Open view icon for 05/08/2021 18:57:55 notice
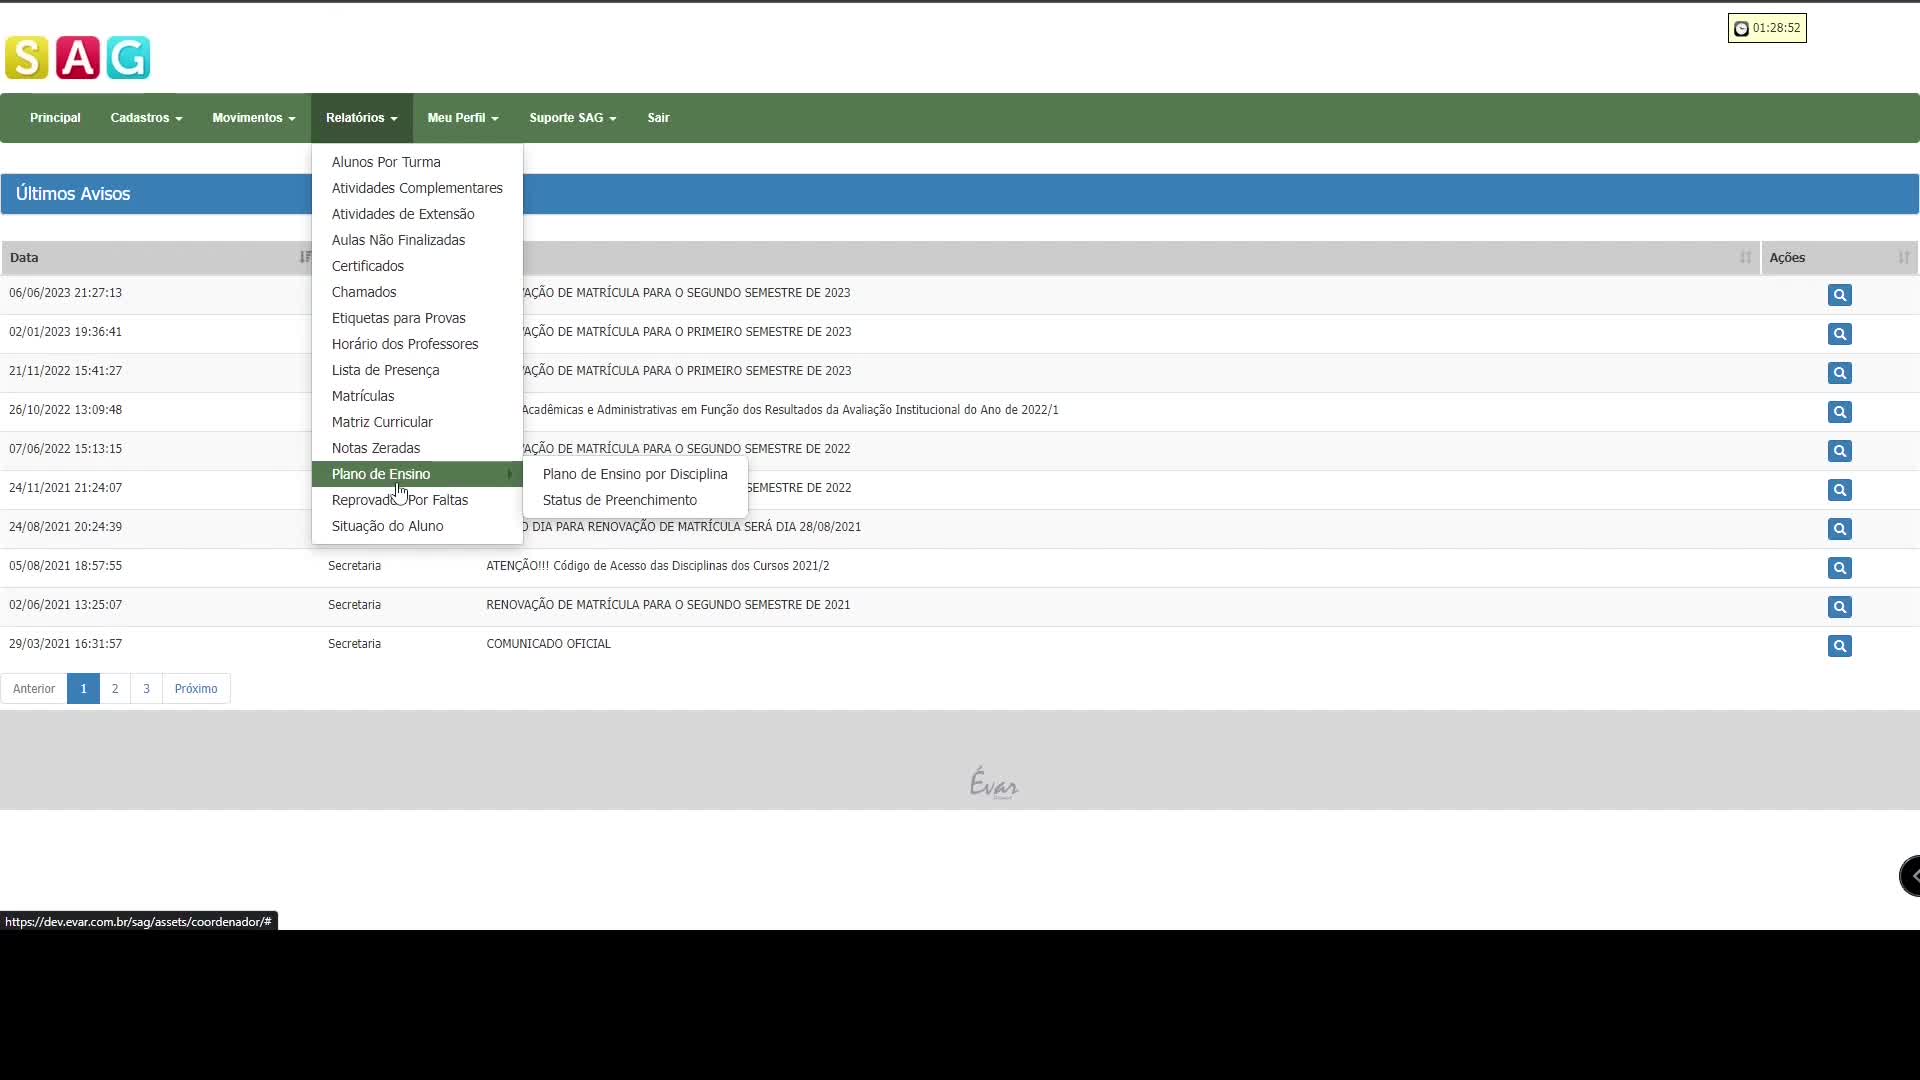1920x1080 pixels. coord(1839,568)
